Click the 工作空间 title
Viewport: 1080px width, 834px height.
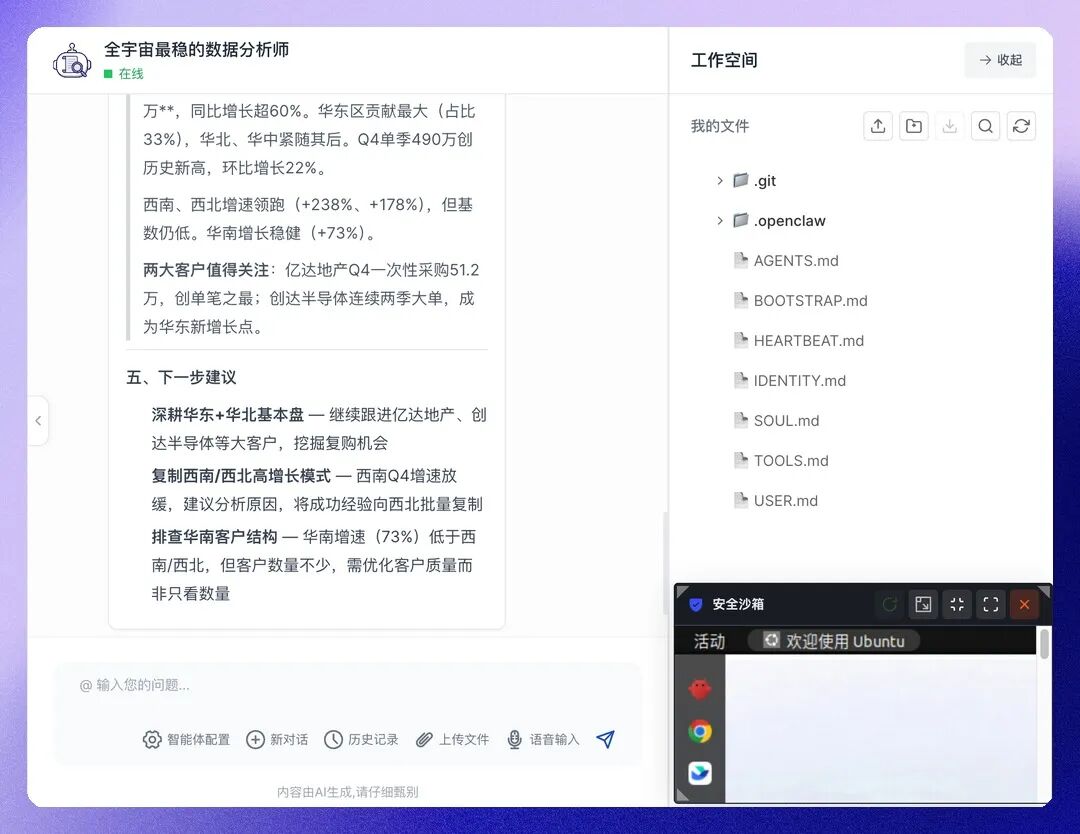click(724, 60)
